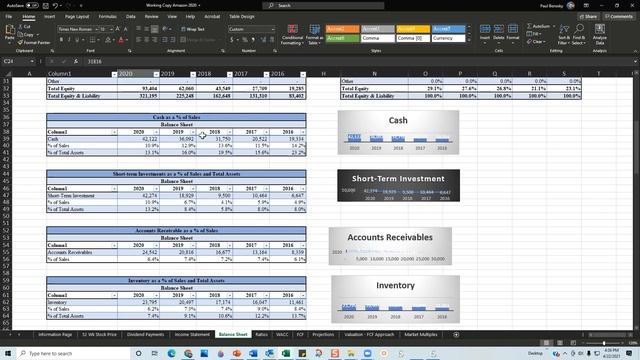
Task: Expand the AutoSum dropdown arrow
Action: coord(554,26)
